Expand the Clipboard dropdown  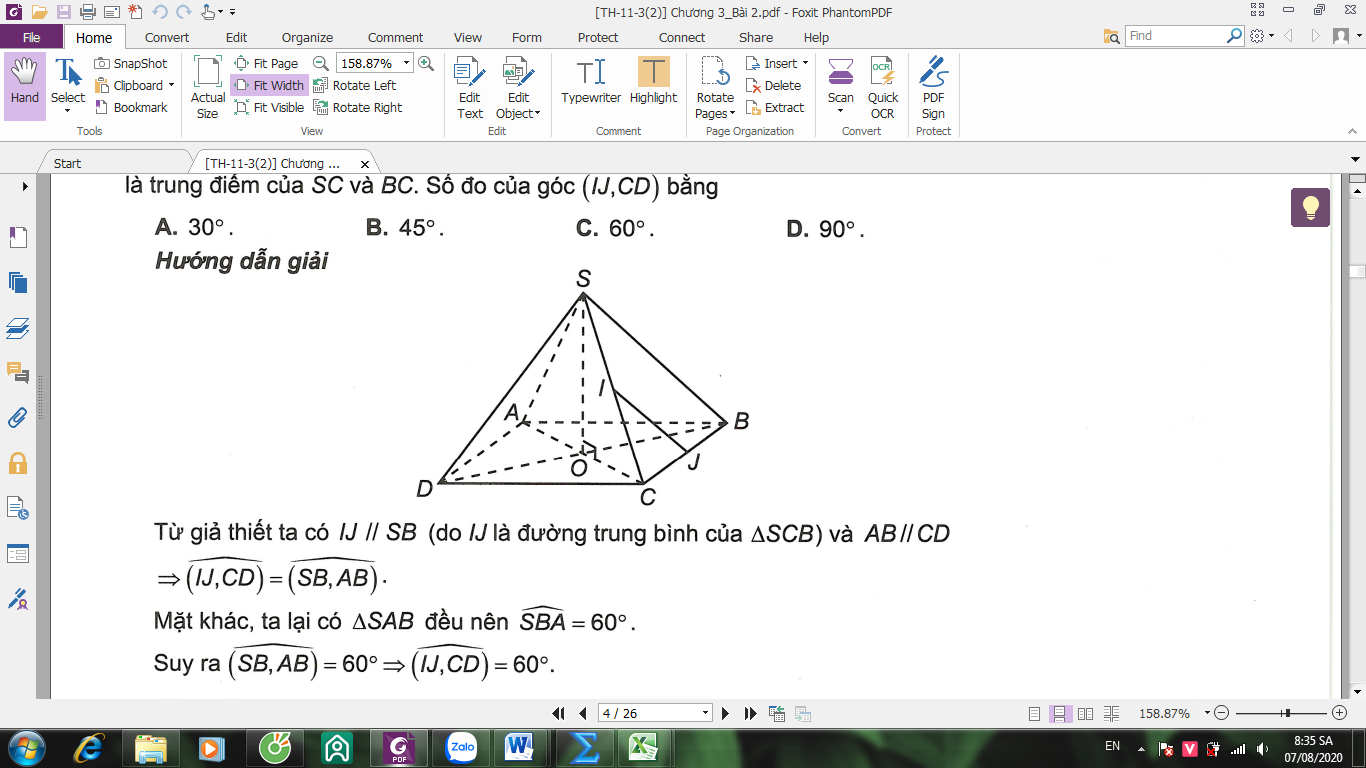(x=171, y=85)
